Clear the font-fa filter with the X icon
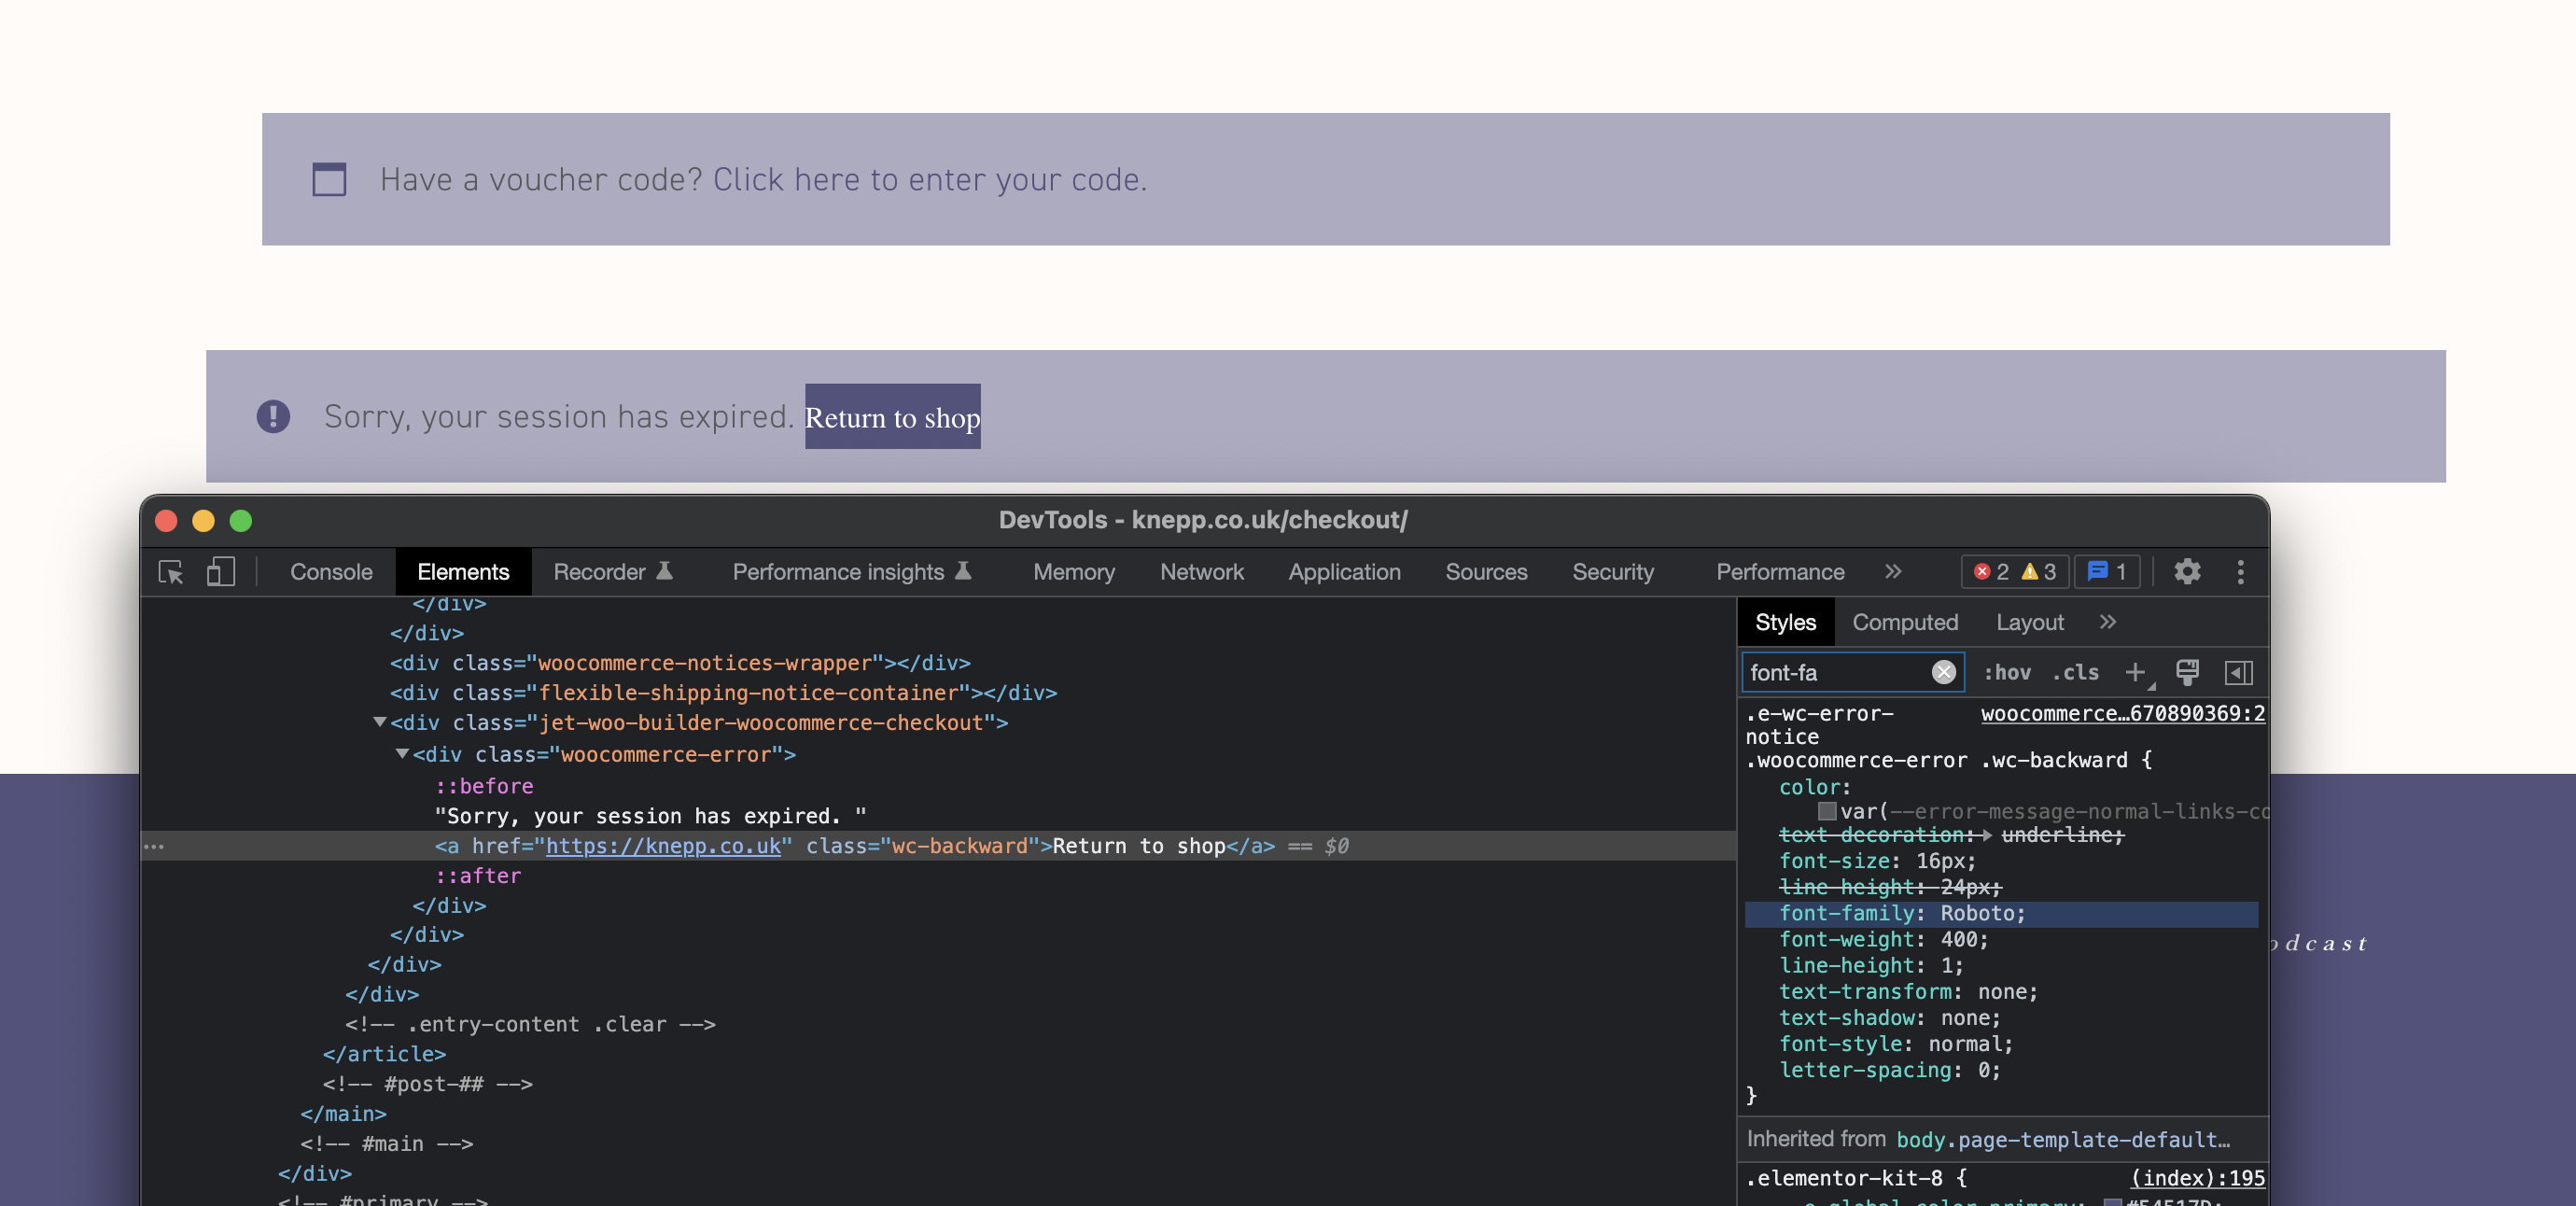Screen dimensions: 2576x1206 click(1942, 673)
